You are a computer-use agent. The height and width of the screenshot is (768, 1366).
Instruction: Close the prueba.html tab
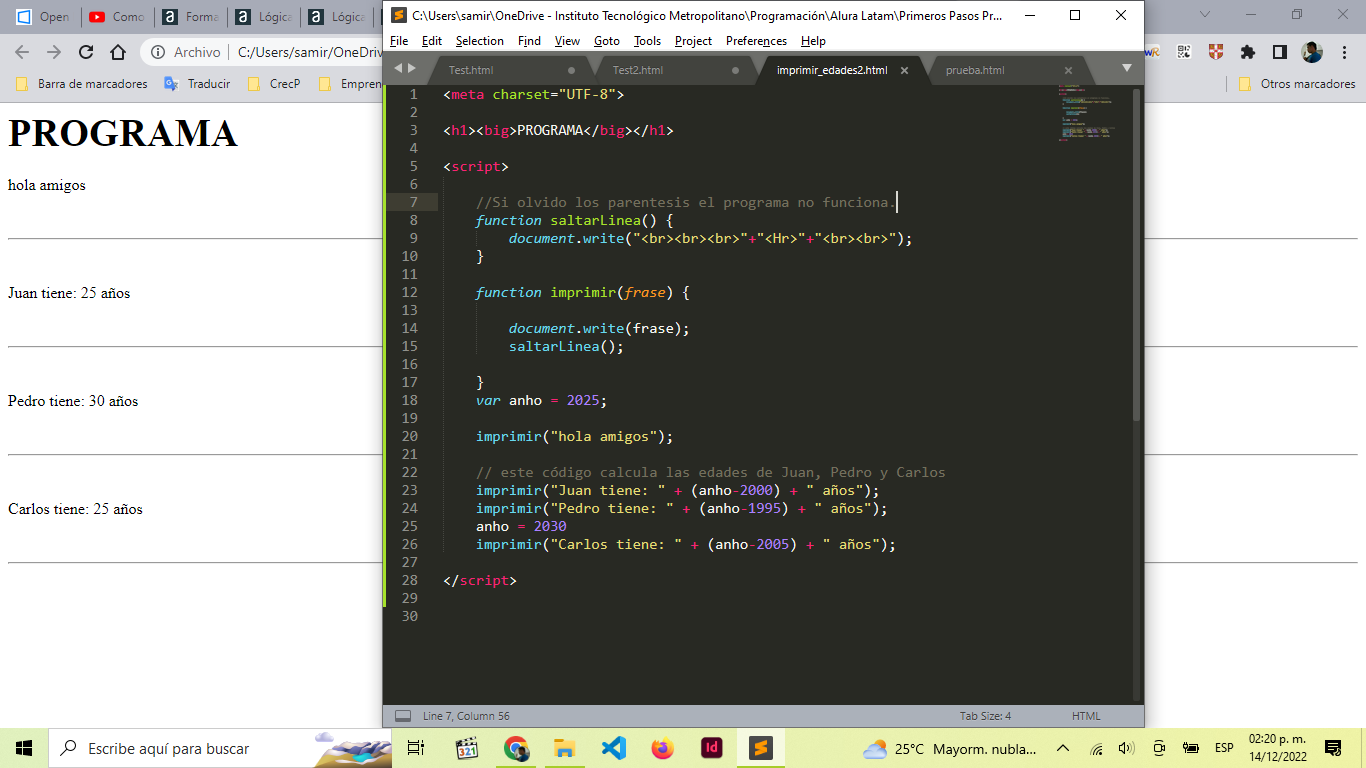1068,70
